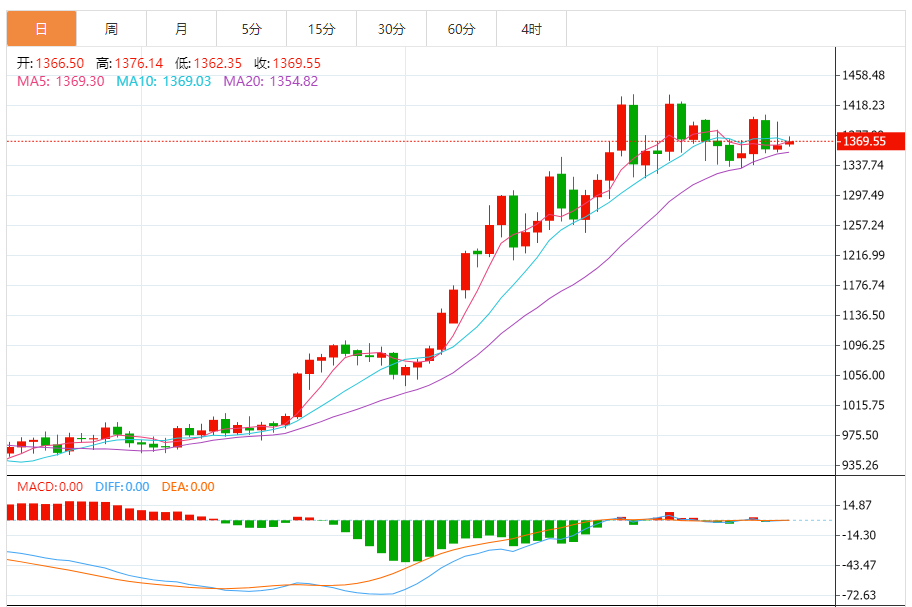
Task: Select the DEA 0.00 indicator label
Action: (189, 487)
